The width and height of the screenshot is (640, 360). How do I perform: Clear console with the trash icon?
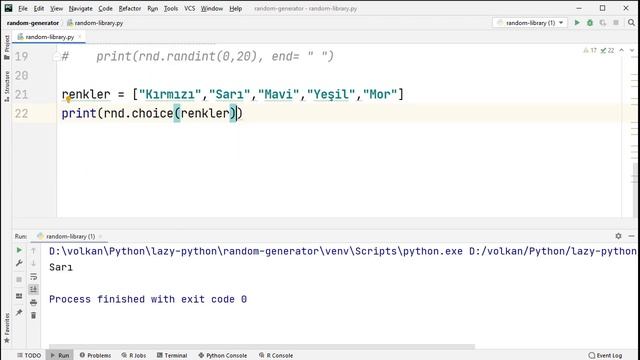pyautogui.click(x=33, y=316)
